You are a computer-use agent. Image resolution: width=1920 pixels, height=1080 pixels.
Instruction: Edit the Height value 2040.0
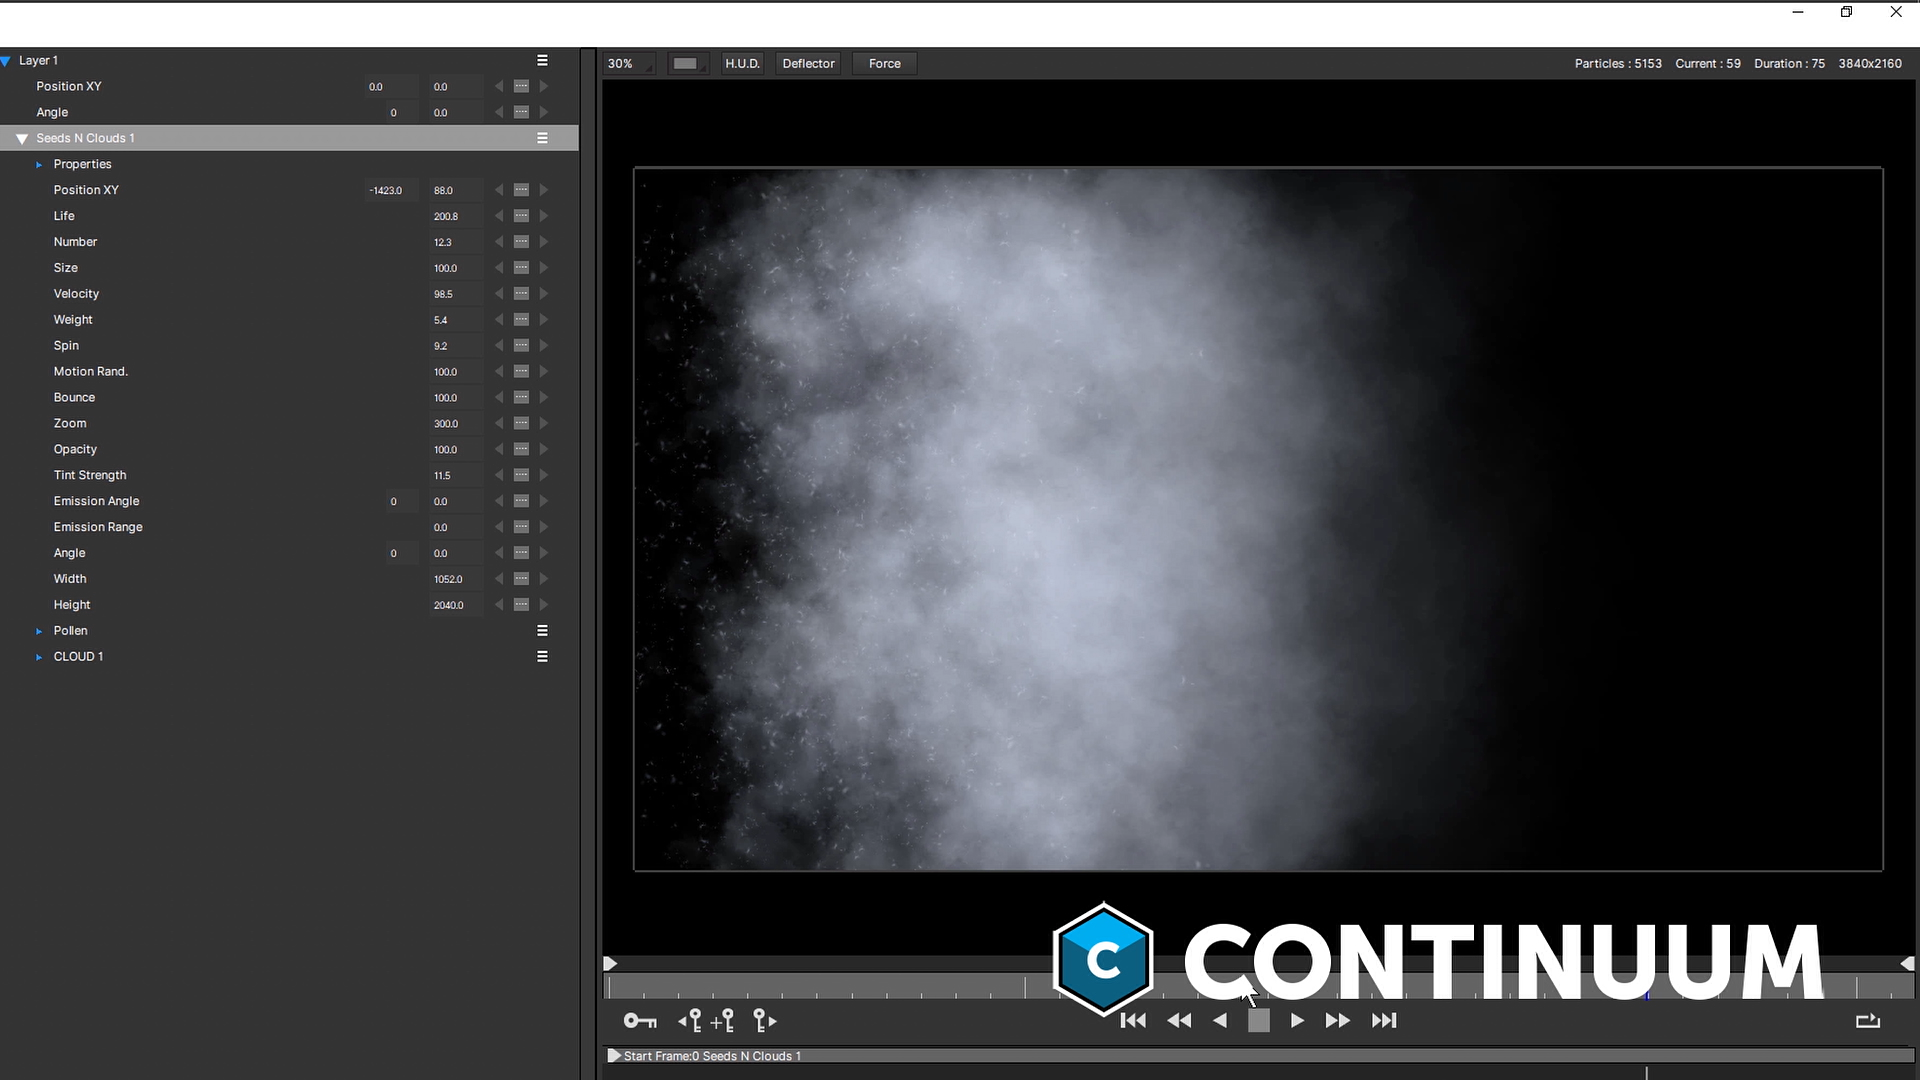coord(456,605)
